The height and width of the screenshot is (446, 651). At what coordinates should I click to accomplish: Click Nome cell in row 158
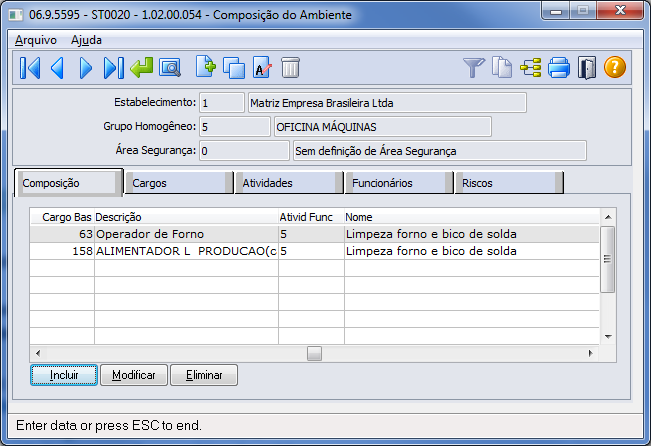(x=472, y=251)
